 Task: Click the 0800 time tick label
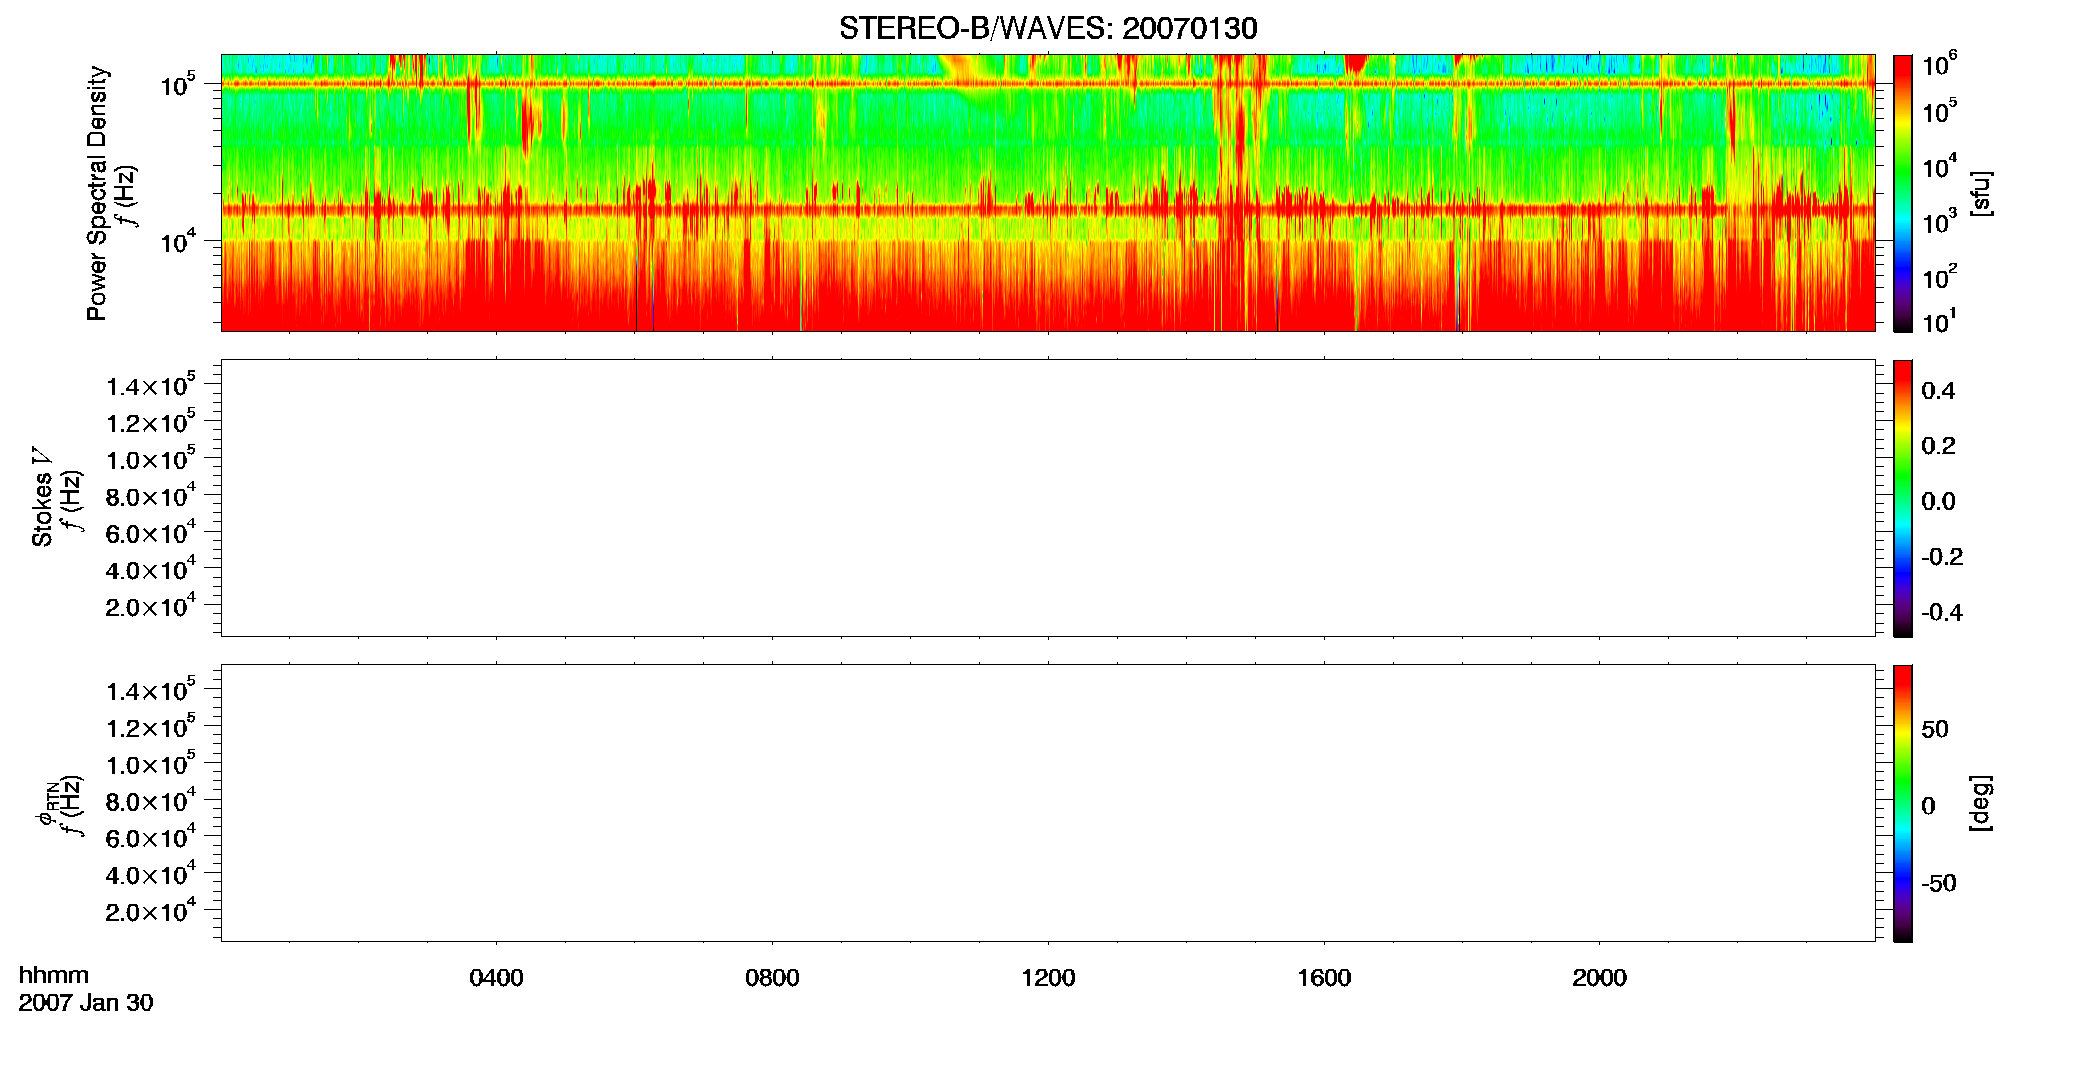(772, 978)
